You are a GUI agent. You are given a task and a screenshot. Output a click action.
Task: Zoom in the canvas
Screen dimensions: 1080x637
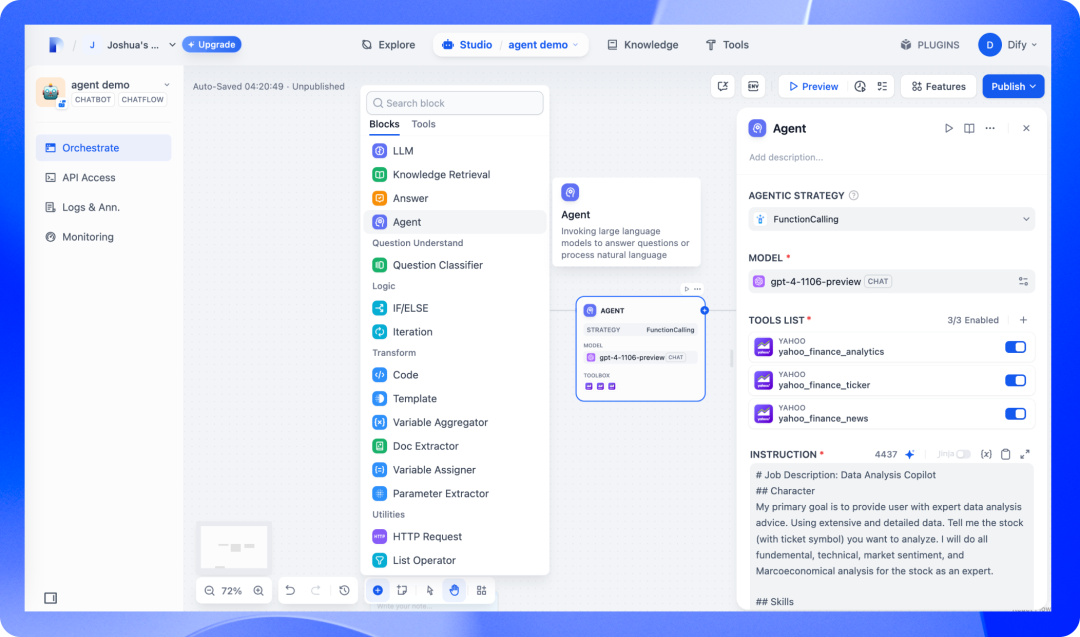(258, 591)
